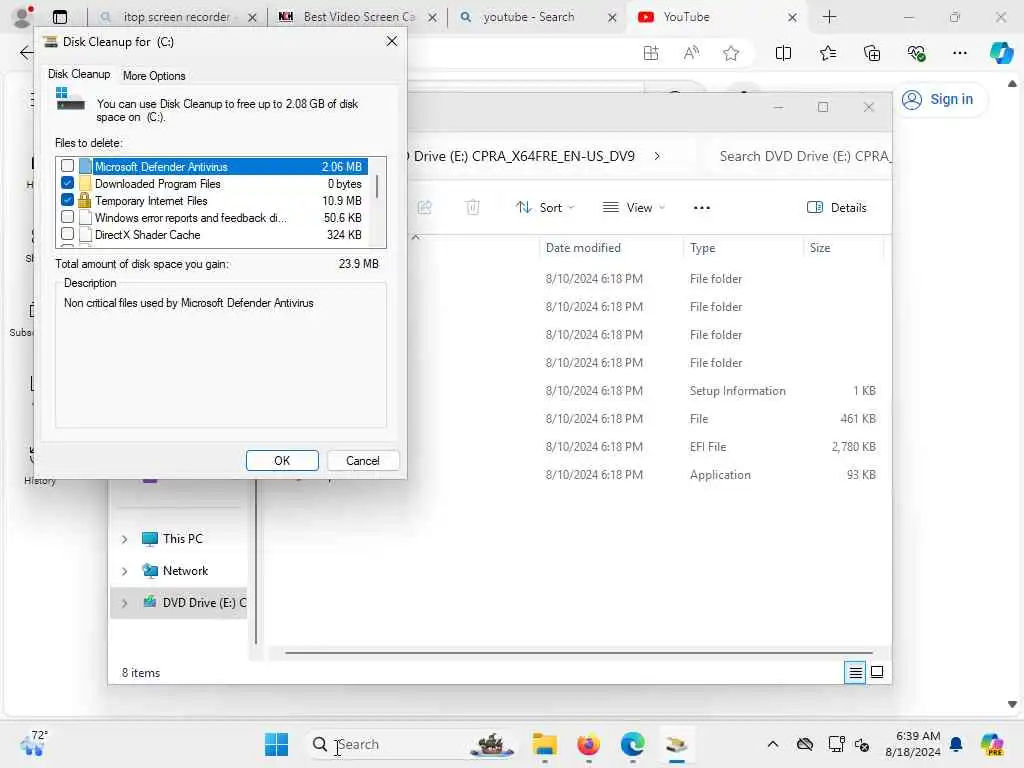1024x768 pixels.
Task: Click the File Explorer horizontal scrollbar
Action: point(579,652)
